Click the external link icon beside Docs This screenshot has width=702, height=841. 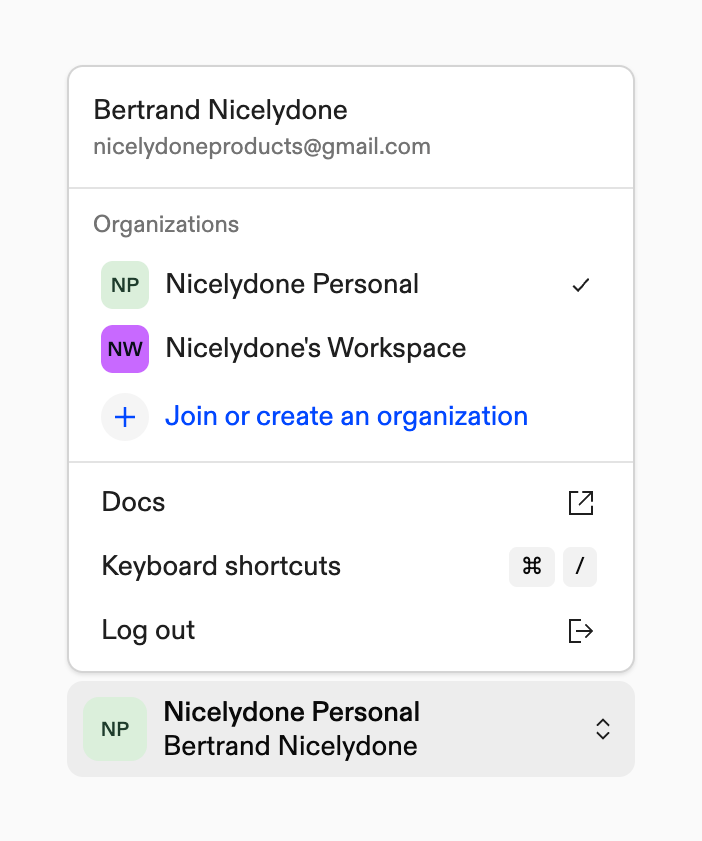pyautogui.click(x=580, y=502)
